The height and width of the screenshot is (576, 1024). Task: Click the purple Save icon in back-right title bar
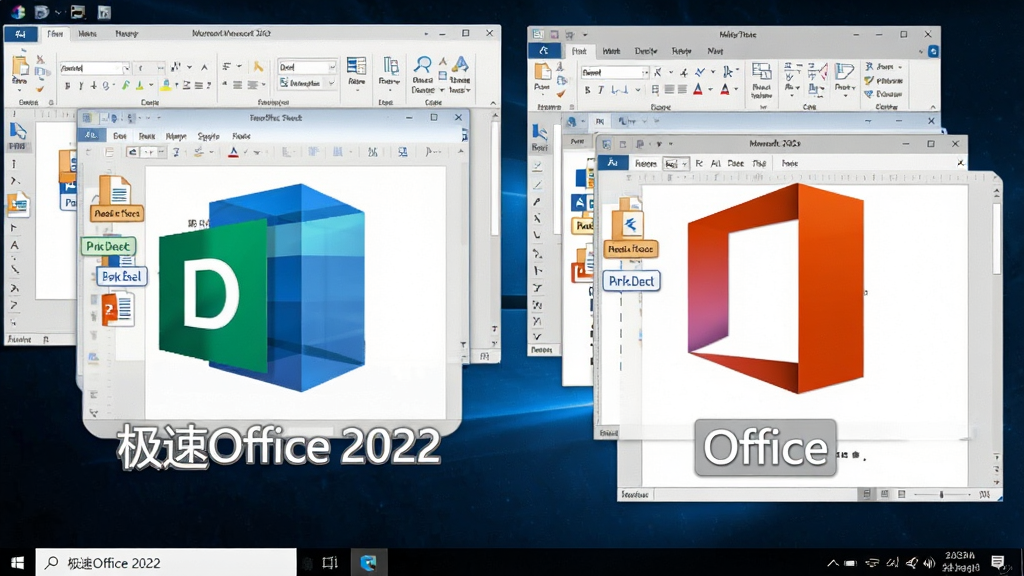(554, 35)
